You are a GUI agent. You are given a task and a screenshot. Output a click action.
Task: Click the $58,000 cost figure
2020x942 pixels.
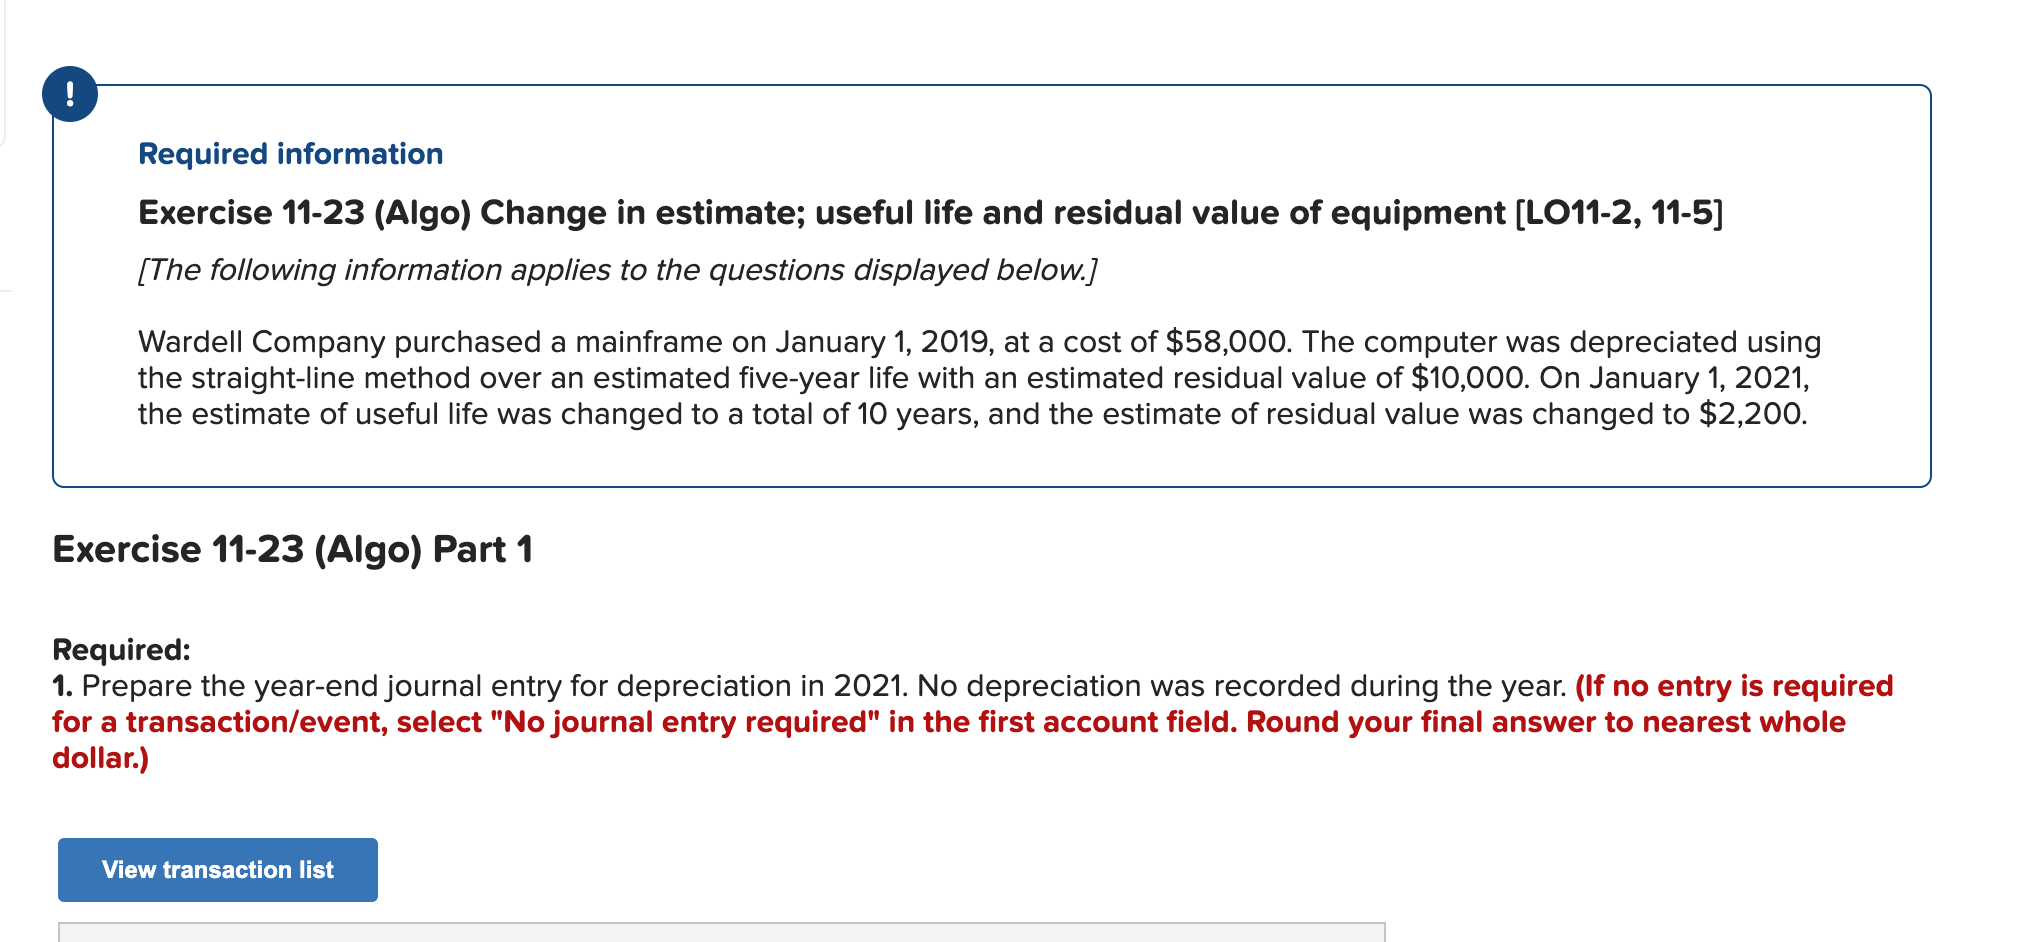click(x=1224, y=341)
